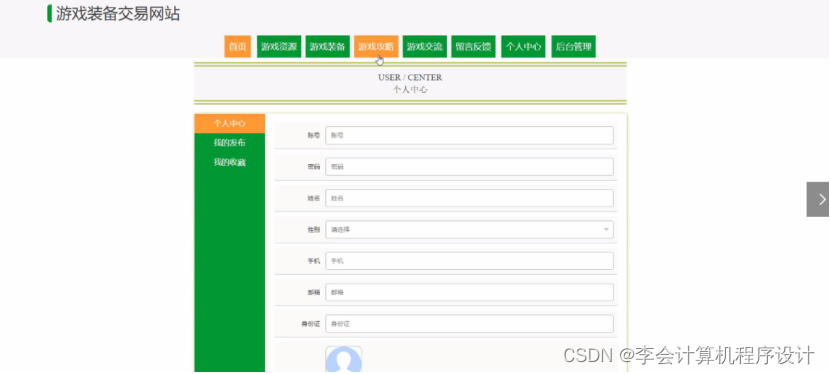Open 个人中心 navigation item in top bar
Screen dimensions: 830x374
(x=523, y=47)
